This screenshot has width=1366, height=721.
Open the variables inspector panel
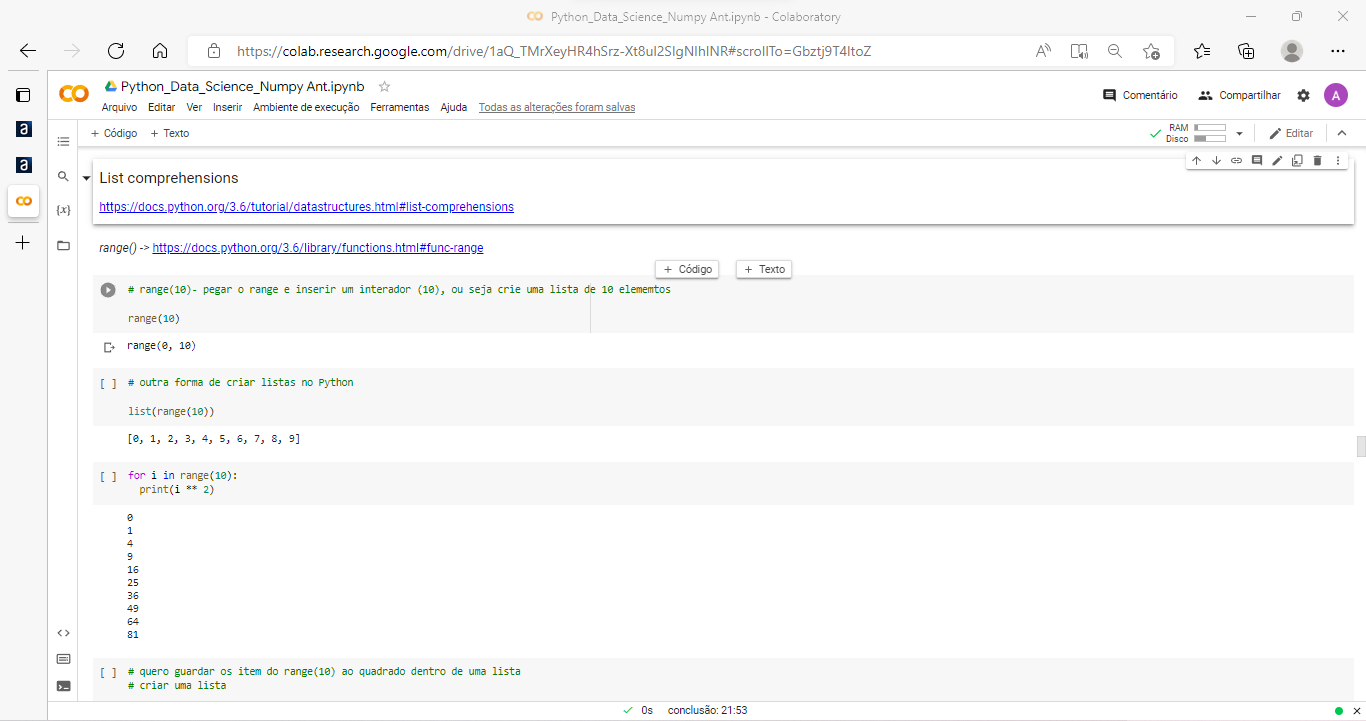pos(64,210)
